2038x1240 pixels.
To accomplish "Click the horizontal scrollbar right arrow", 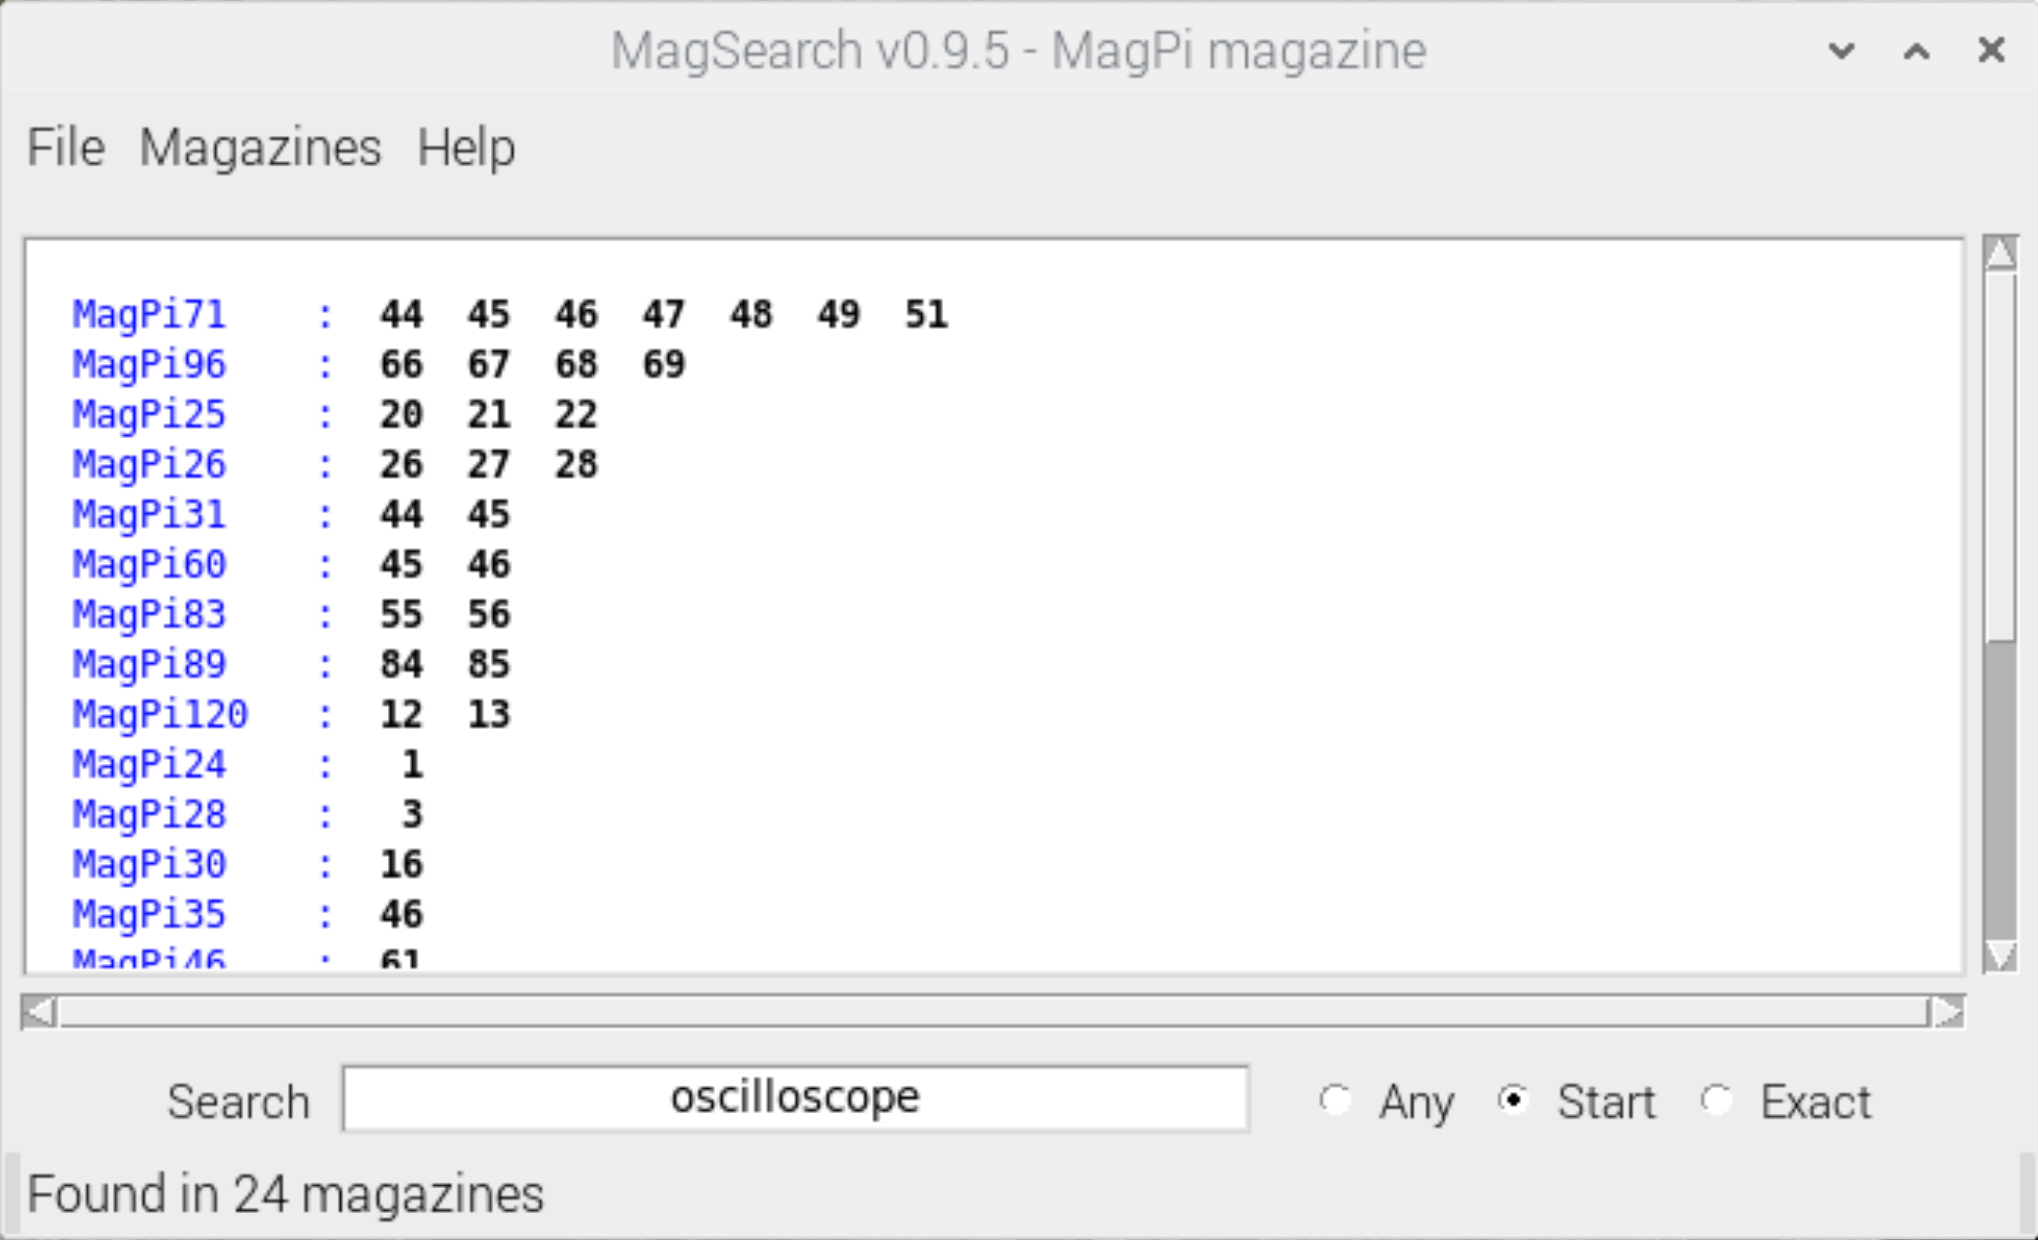I will [1946, 1012].
